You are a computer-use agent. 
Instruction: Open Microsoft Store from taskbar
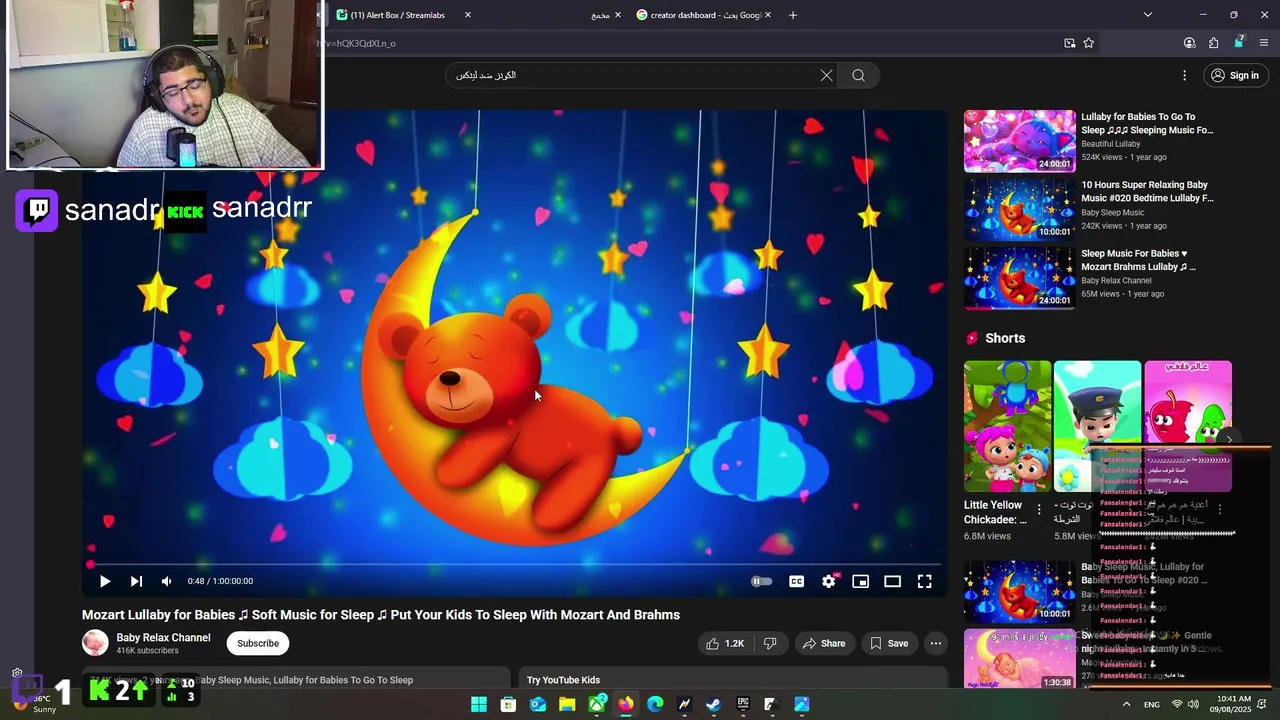tap(508, 704)
